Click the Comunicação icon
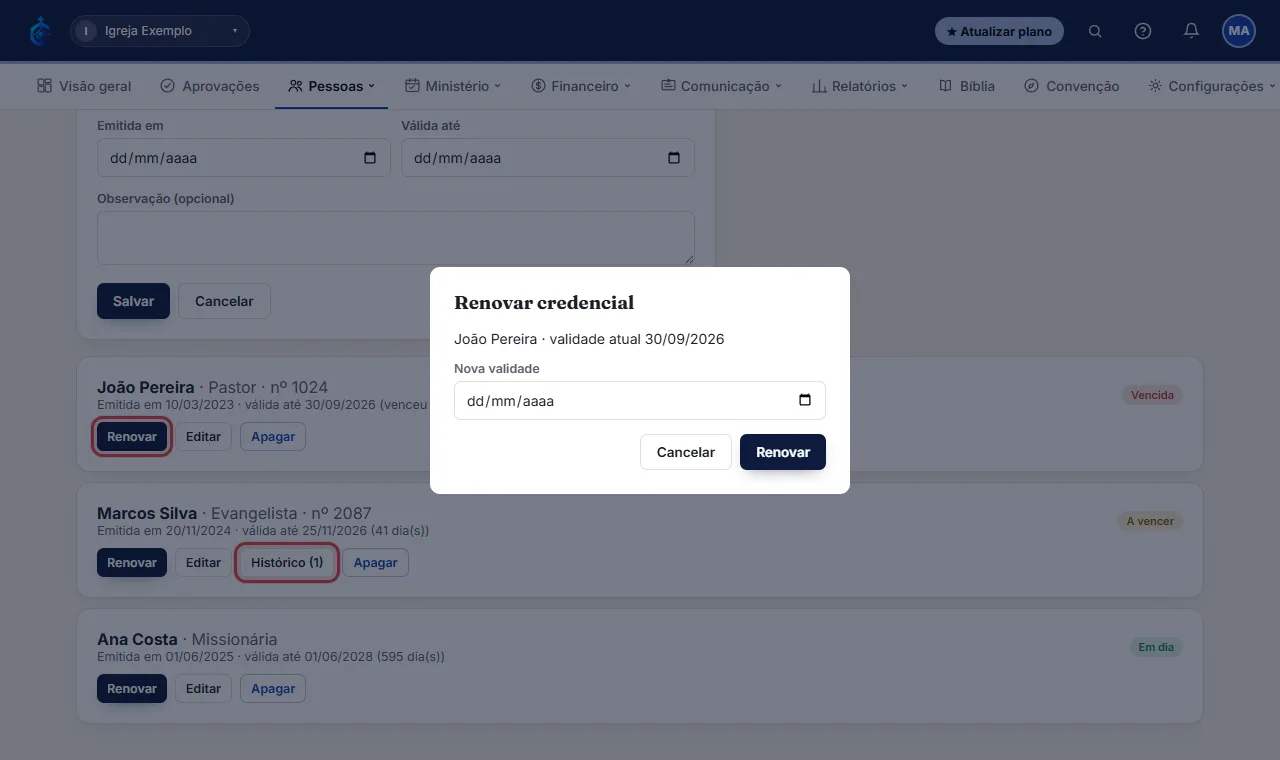This screenshot has height=760, width=1280. click(x=668, y=86)
